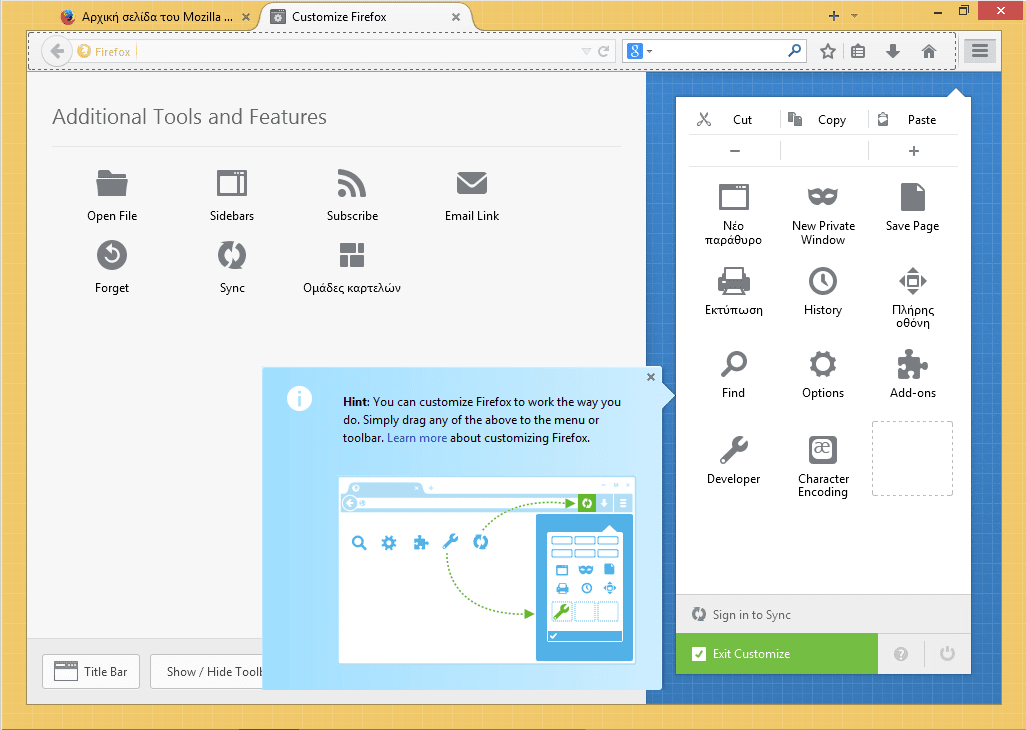Viewport: 1026px width, 730px height.
Task: Select the Character Encoding icon
Action: (822, 449)
